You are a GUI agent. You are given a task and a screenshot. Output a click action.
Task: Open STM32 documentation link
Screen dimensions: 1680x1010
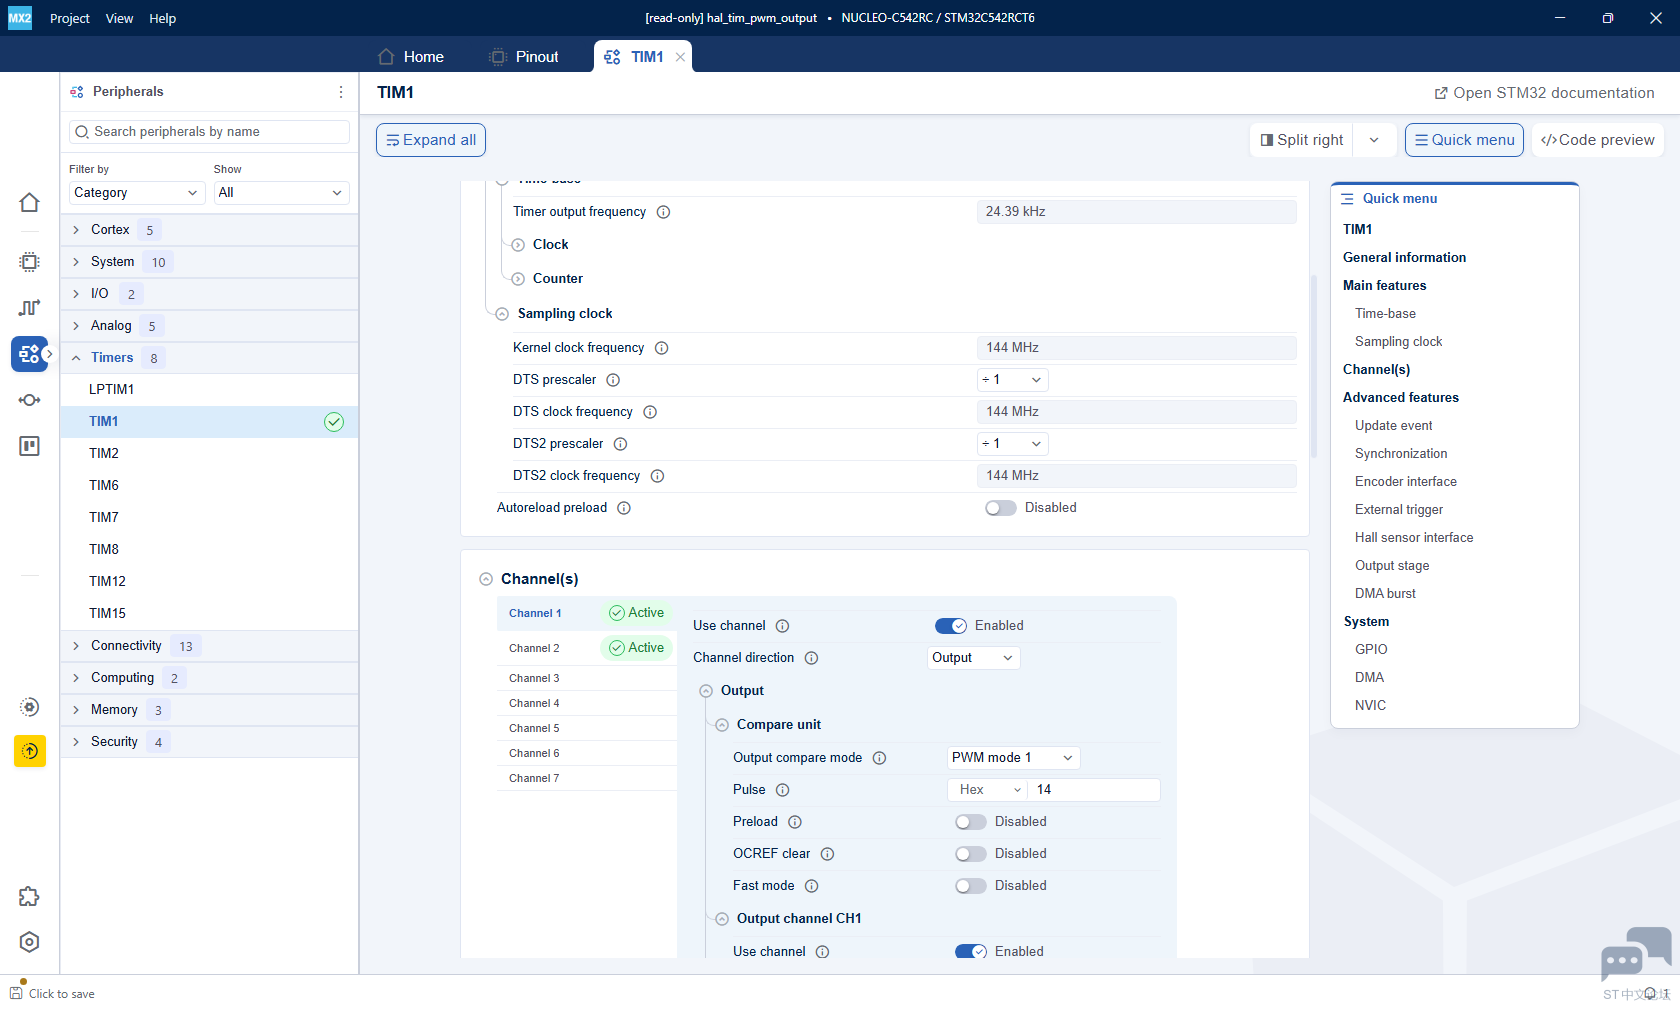click(1544, 93)
